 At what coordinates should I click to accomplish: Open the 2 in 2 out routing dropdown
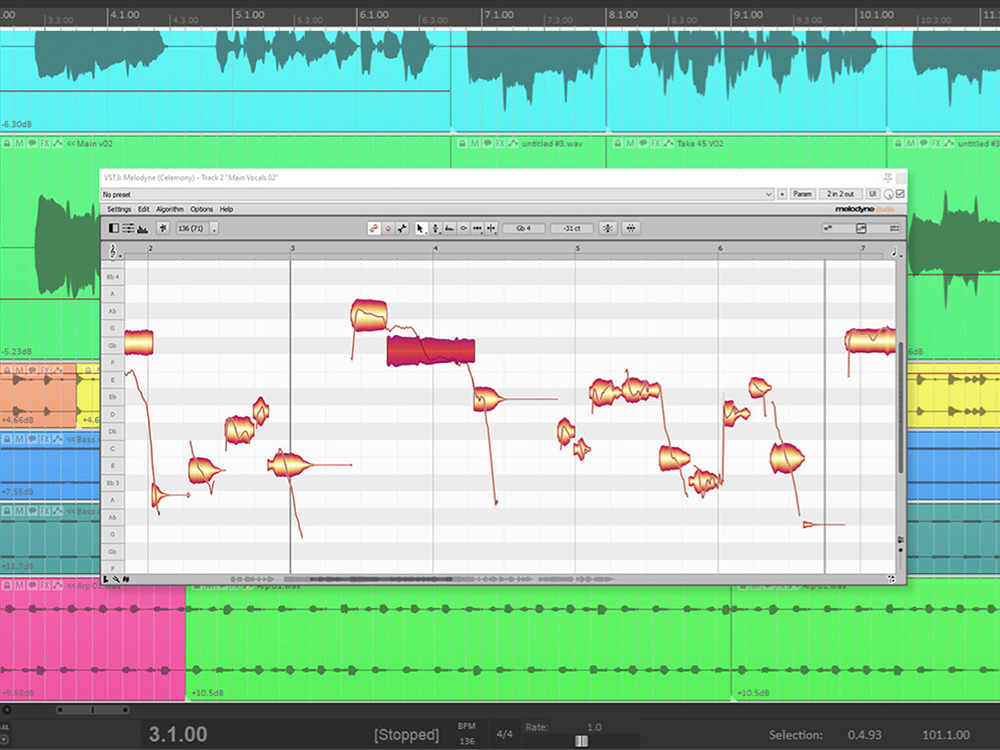click(840, 193)
